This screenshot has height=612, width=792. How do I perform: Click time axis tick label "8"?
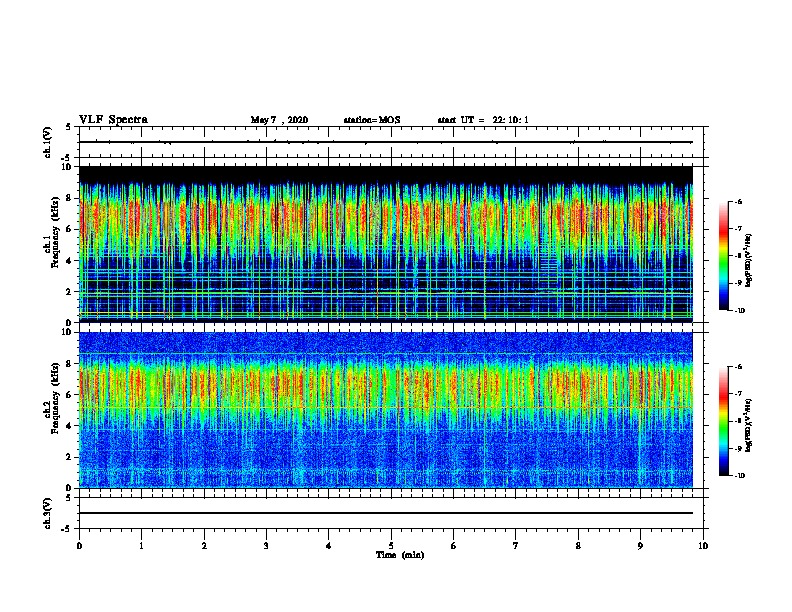coord(578,546)
